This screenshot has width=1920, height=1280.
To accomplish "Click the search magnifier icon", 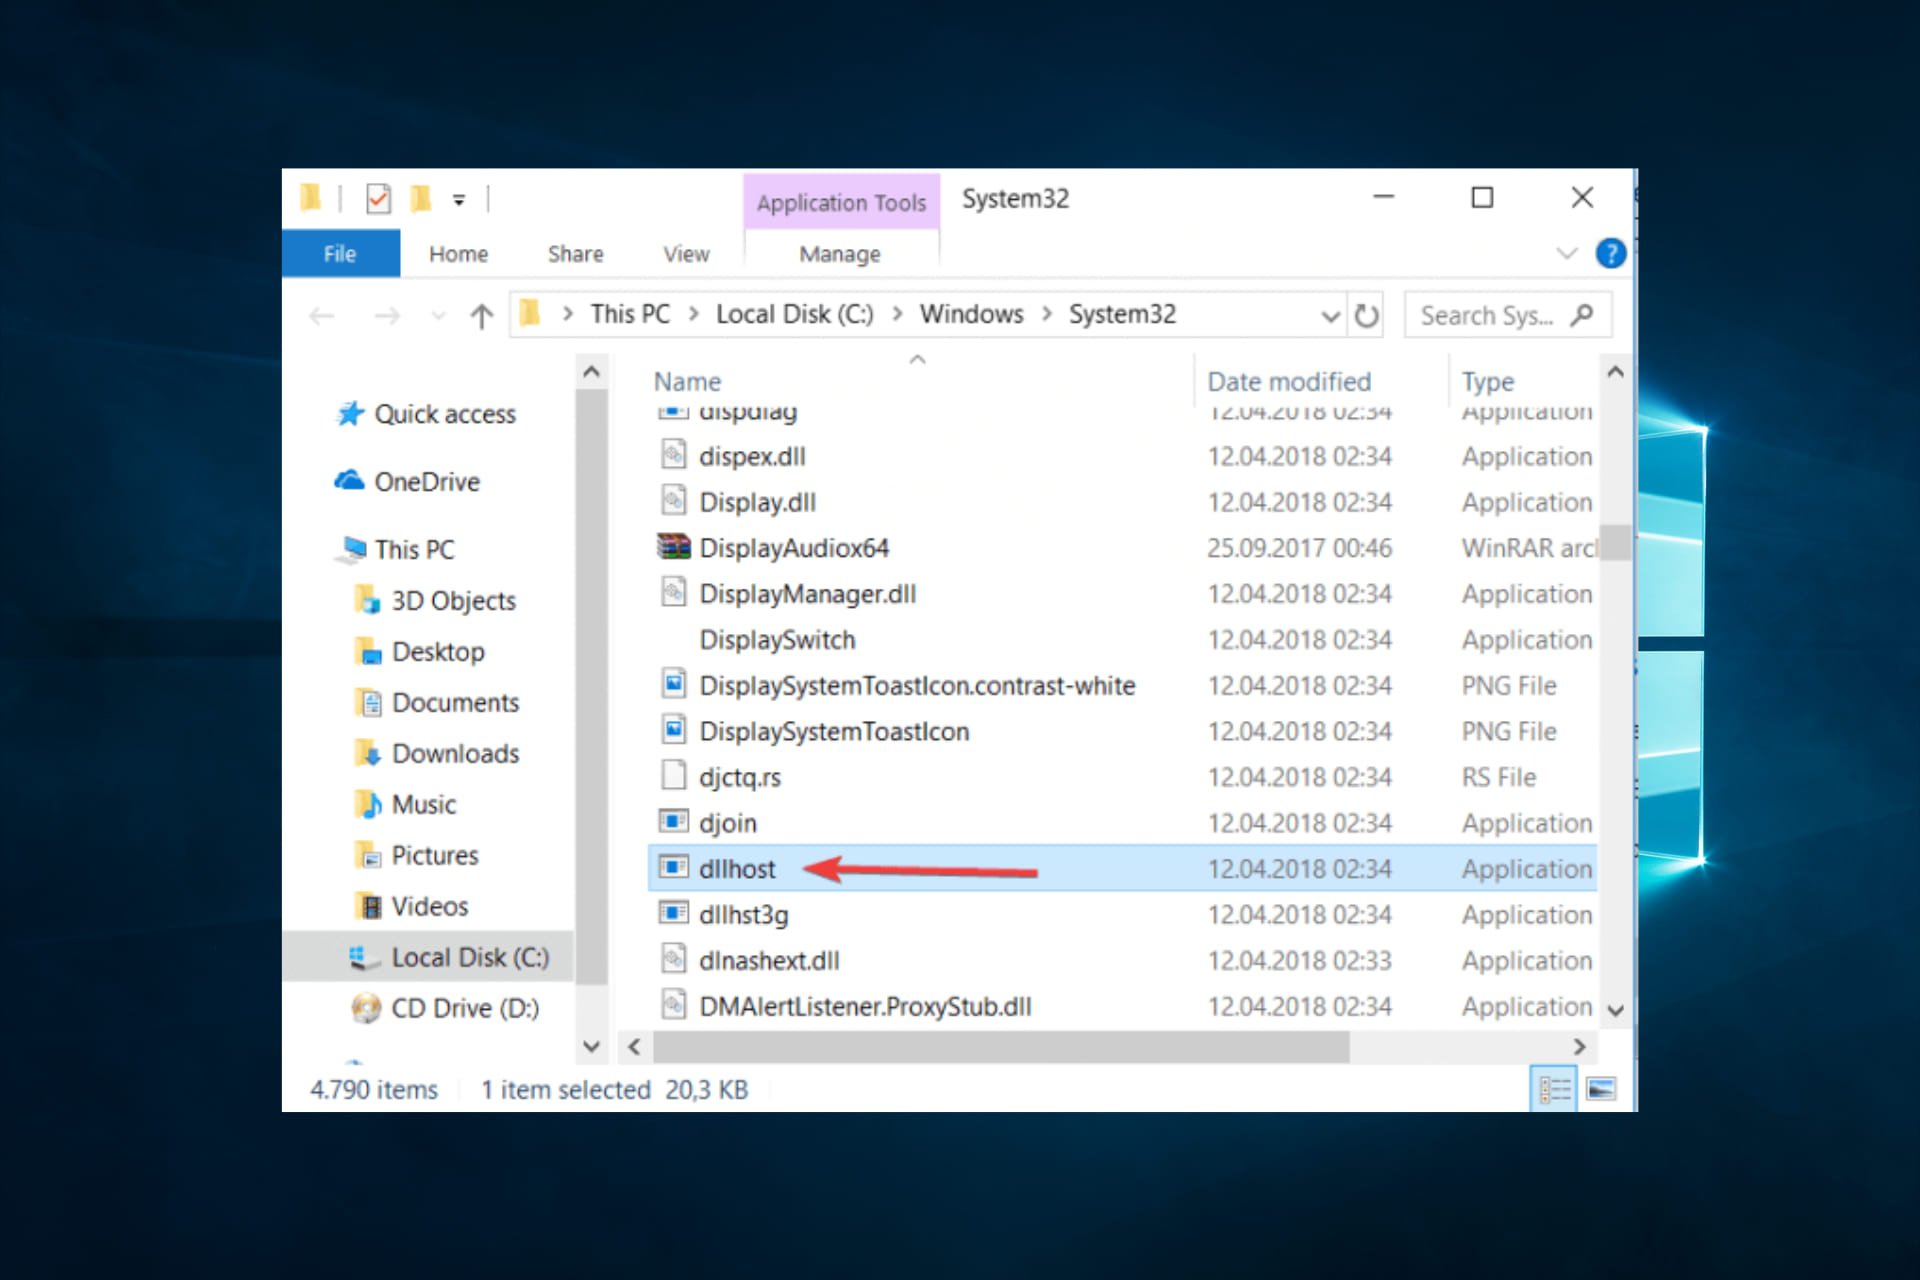I will pyautogui.click(x=1582, y=316).
